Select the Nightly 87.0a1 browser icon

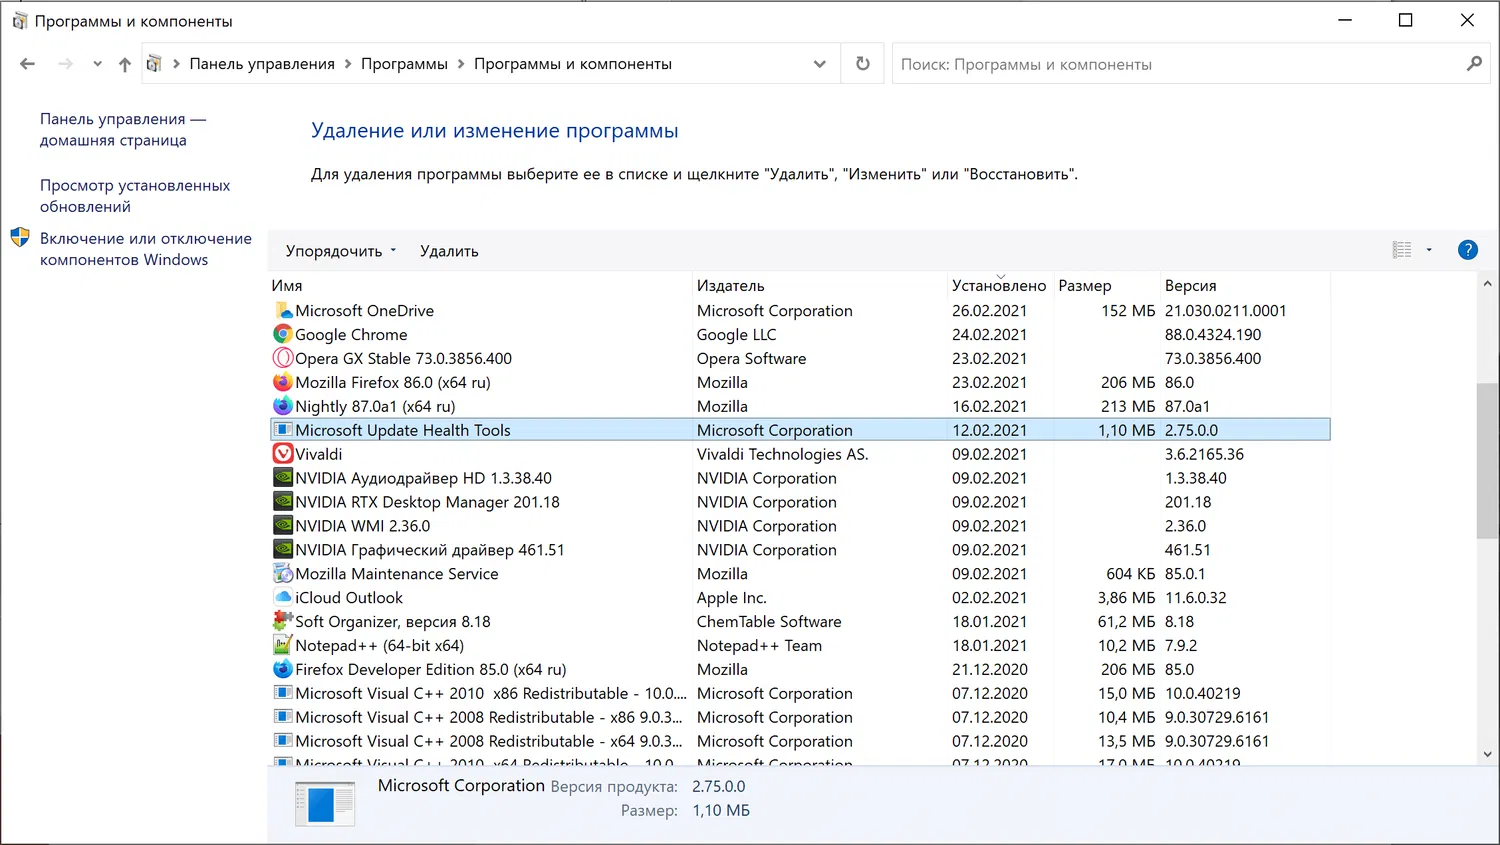click(x=283, y=406)
